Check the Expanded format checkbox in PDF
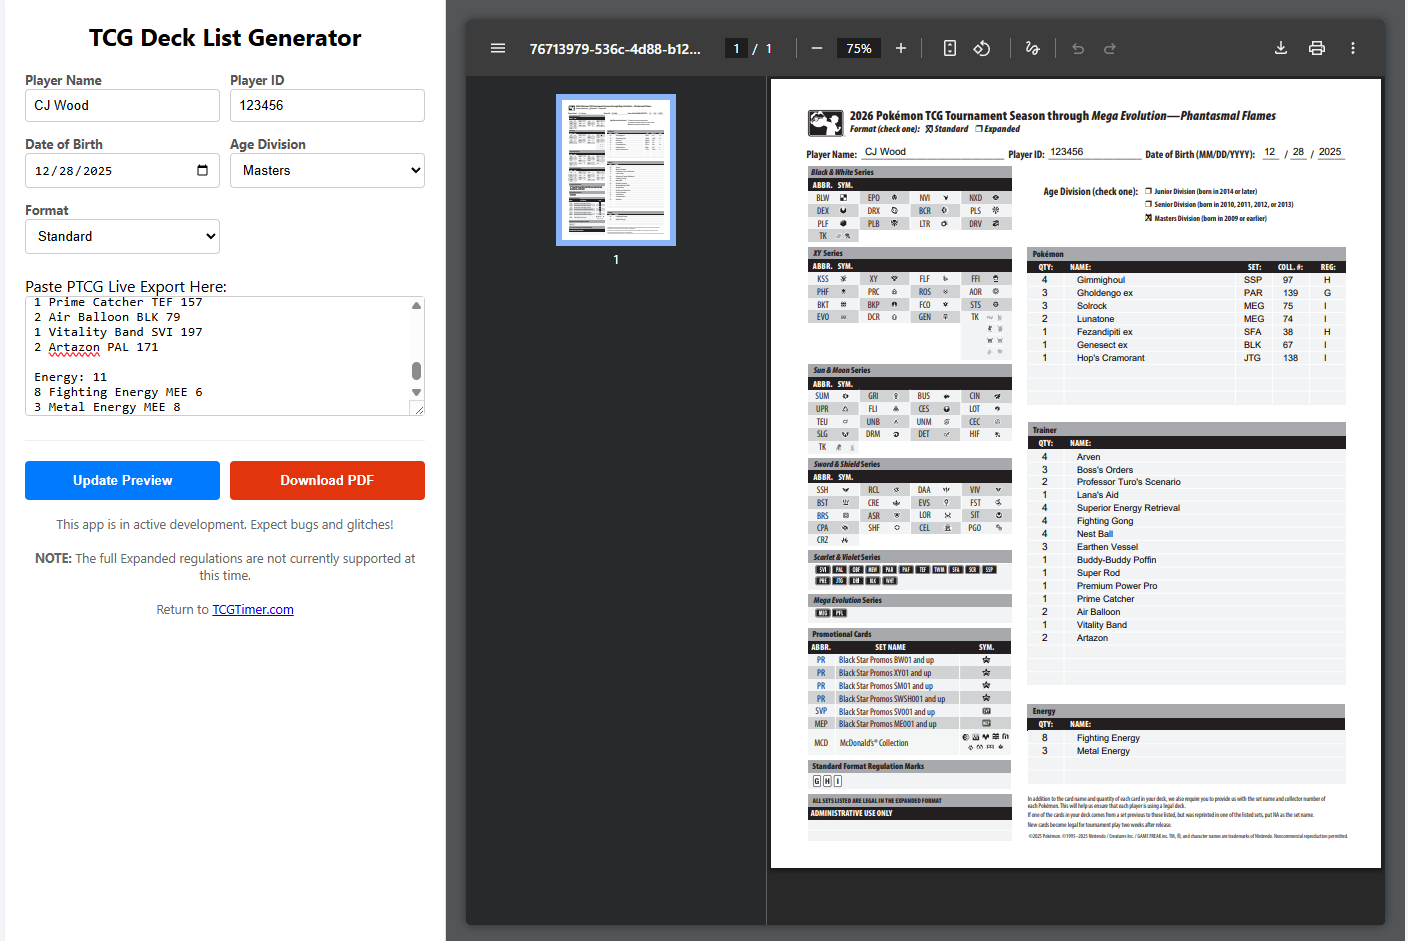1408x941 pixels. [x=979, y=129]
